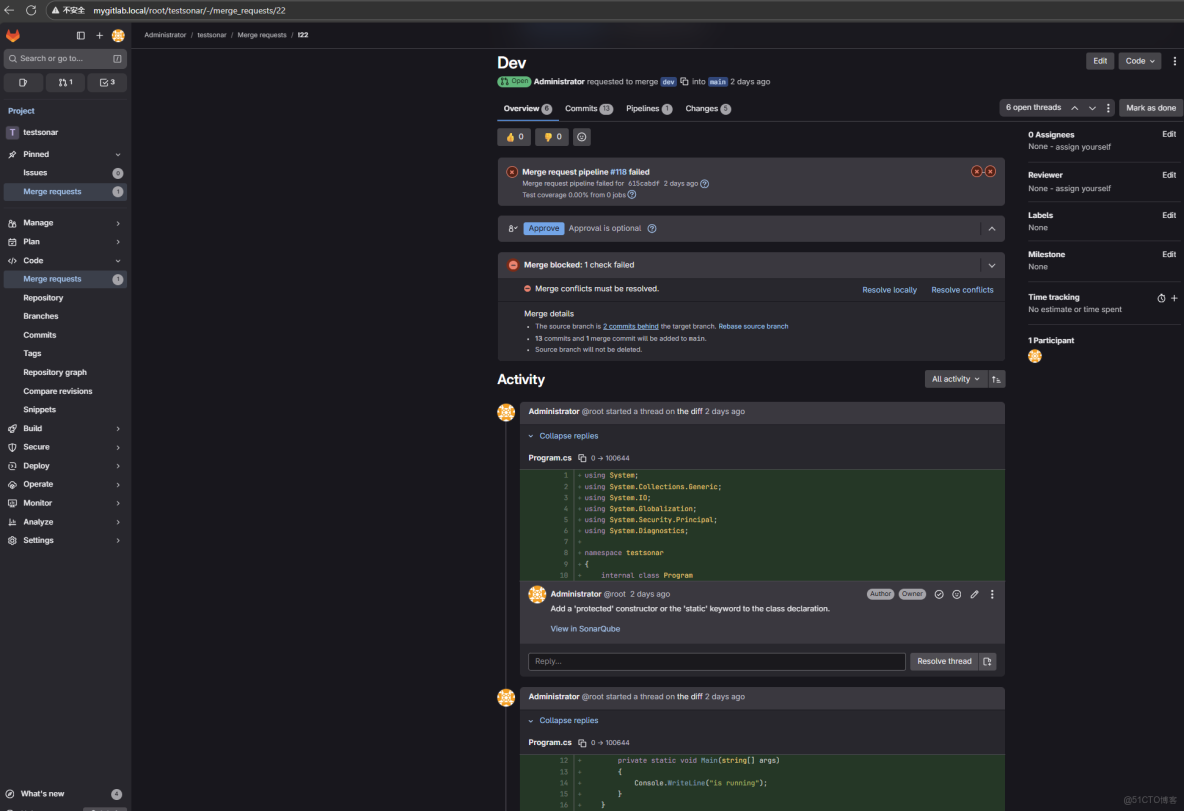Edit the comment using the pencil icon

974,594
